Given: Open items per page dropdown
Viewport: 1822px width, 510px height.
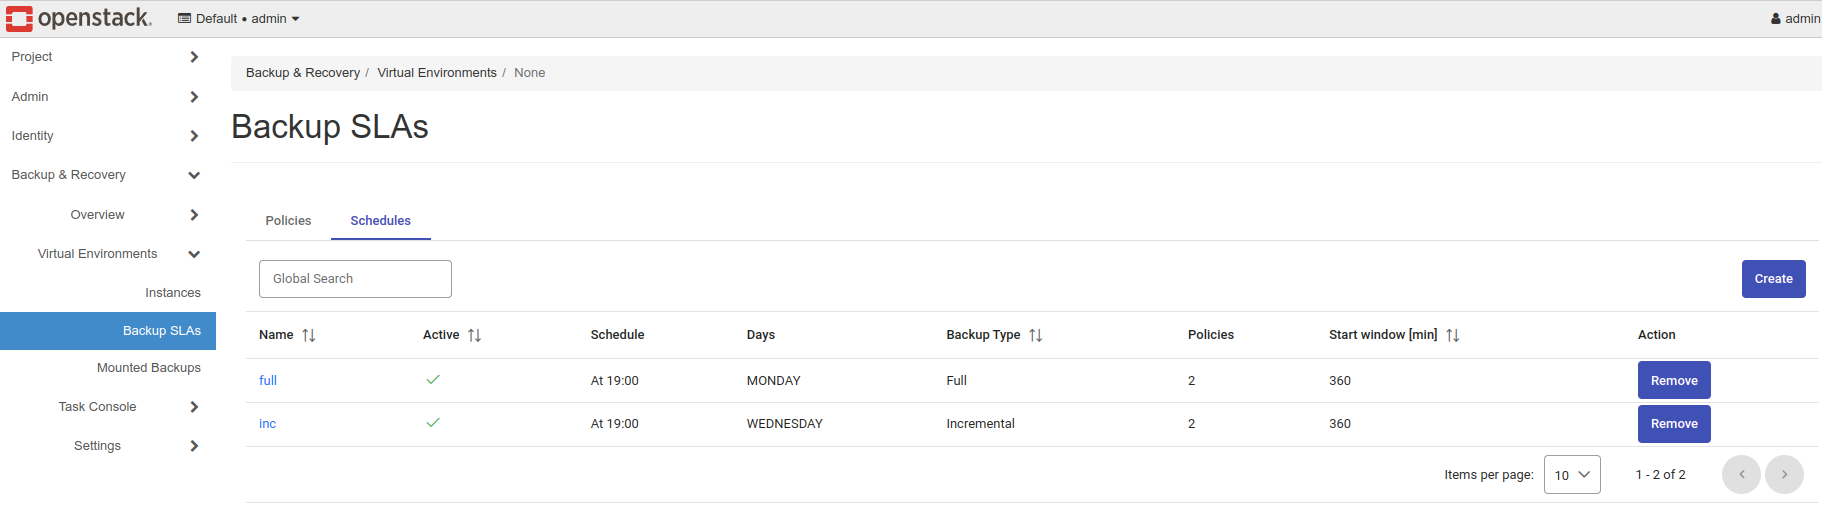Looking at the screenshot, I should 1572,475.
